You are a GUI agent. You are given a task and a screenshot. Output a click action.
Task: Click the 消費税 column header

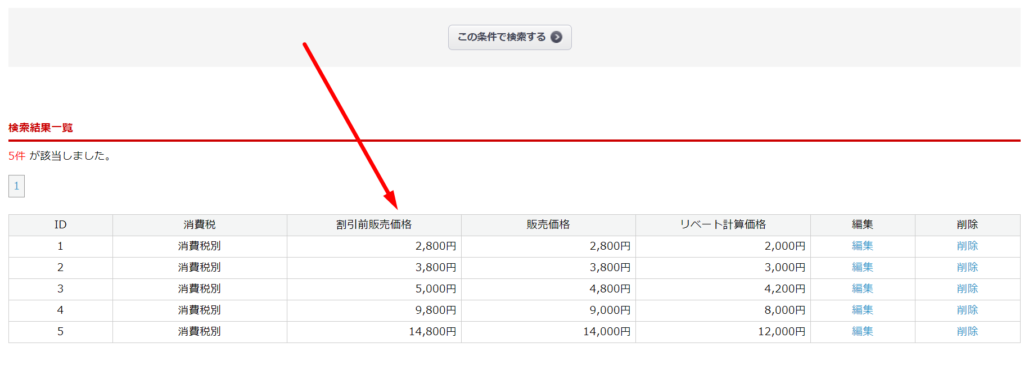pyautogui.click(x=200, y=225)
